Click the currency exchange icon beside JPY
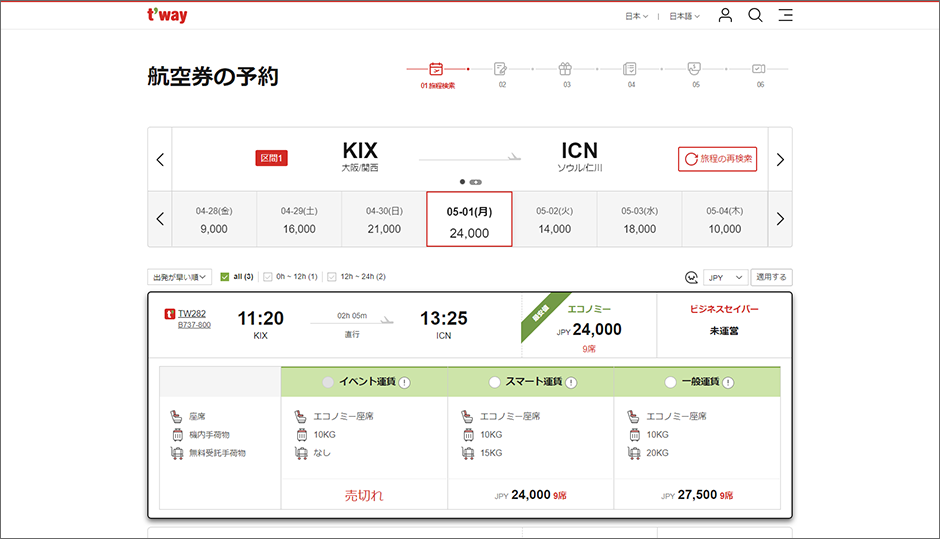 click(690, 277)
